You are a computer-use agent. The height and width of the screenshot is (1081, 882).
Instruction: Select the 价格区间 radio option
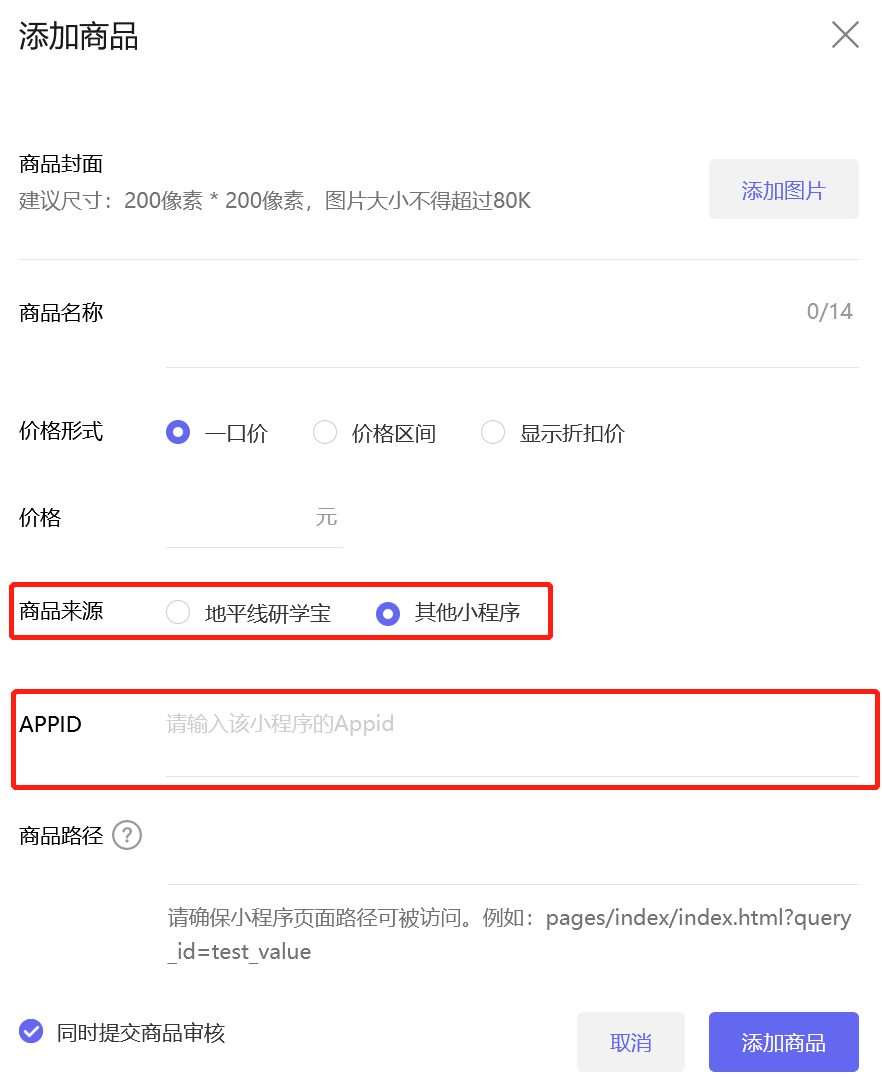(x=325, y=432)
